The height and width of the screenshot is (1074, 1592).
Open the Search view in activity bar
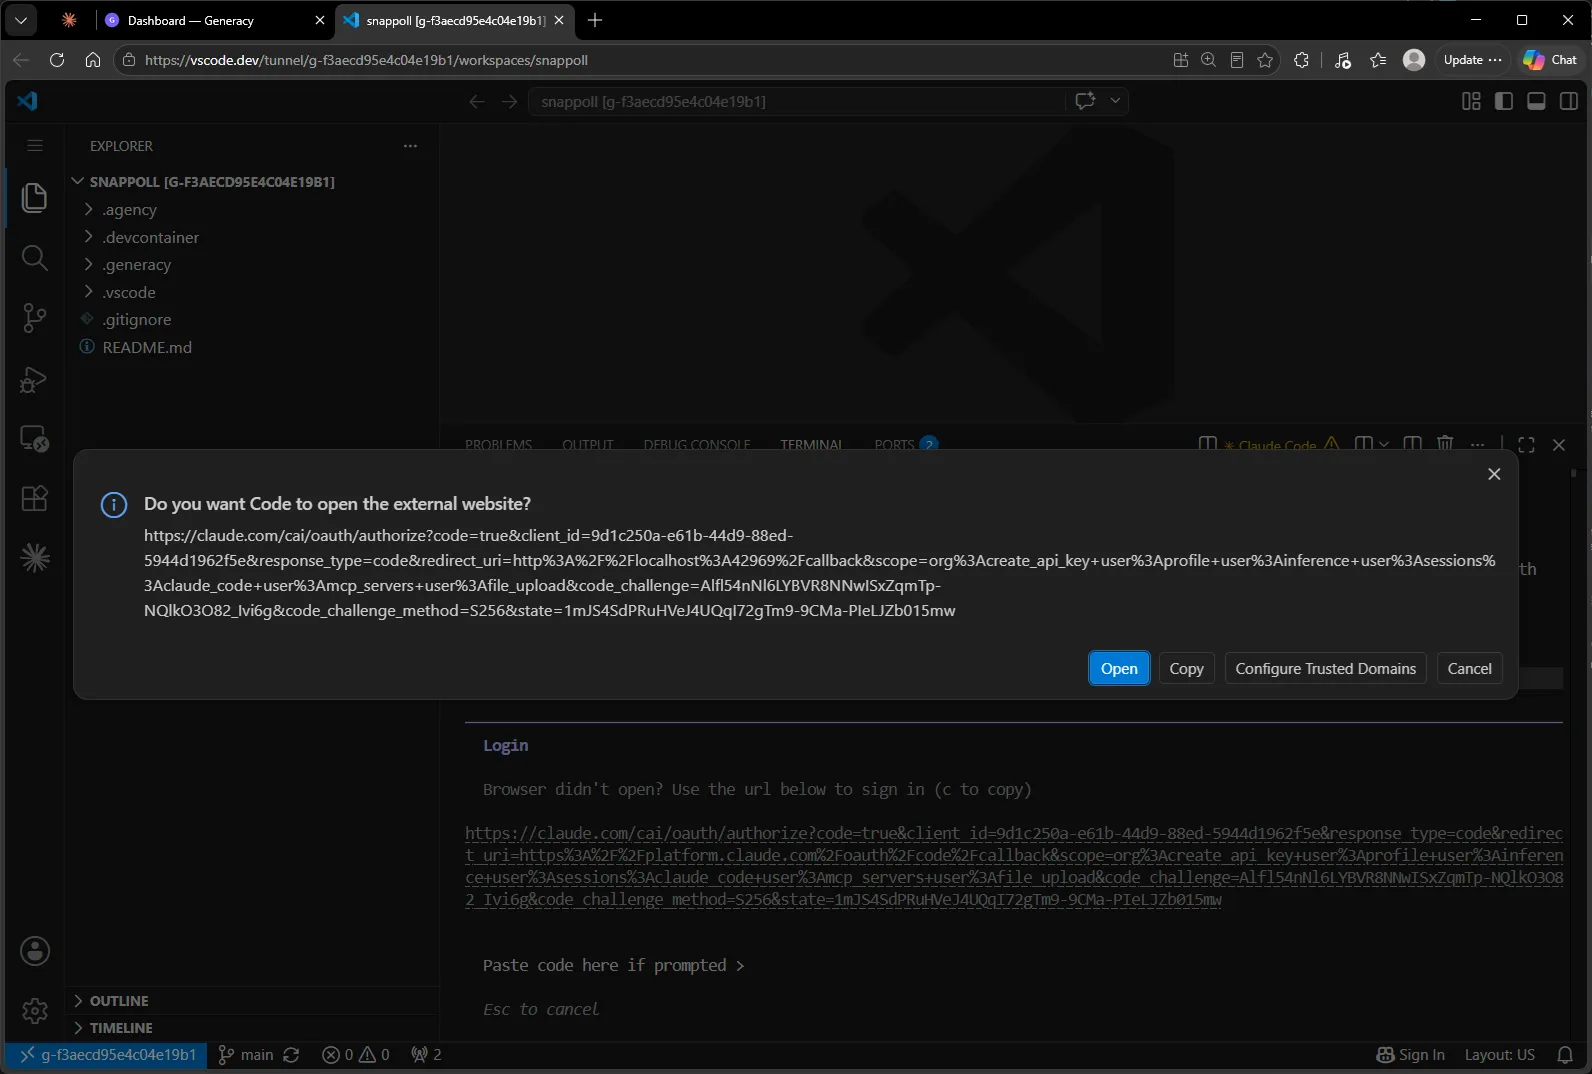click(34, 258)
